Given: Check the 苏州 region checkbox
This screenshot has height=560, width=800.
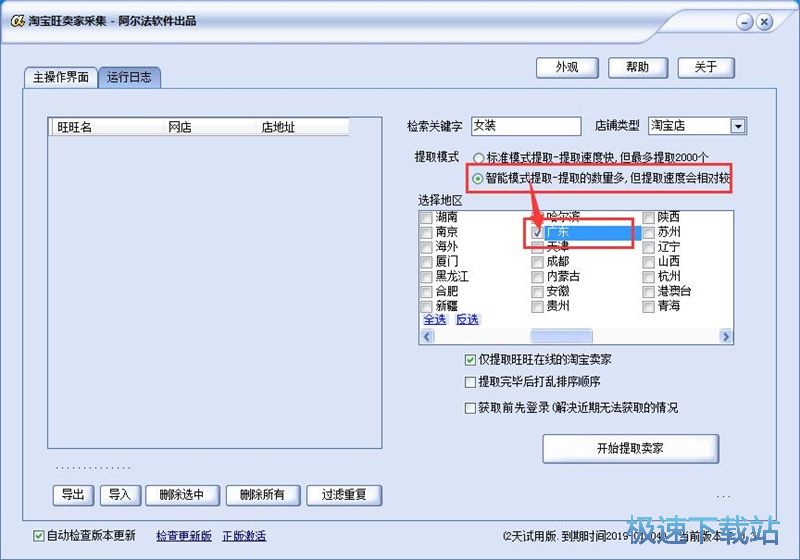Looking at the screenshot, I should point(648,233).
